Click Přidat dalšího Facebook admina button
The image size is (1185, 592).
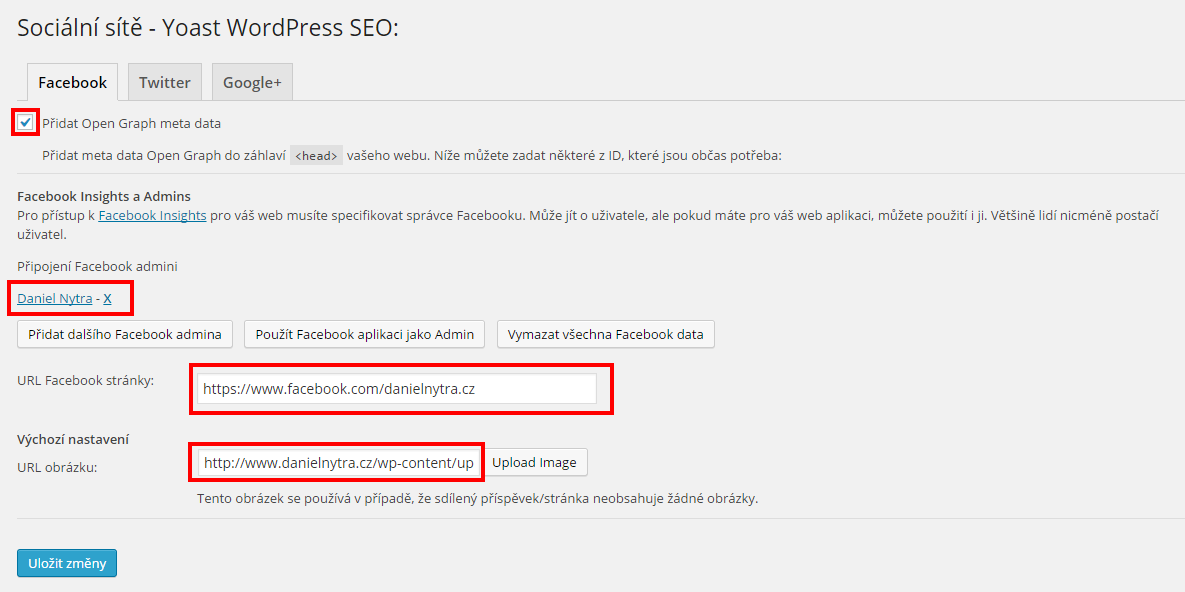point(125,334)
